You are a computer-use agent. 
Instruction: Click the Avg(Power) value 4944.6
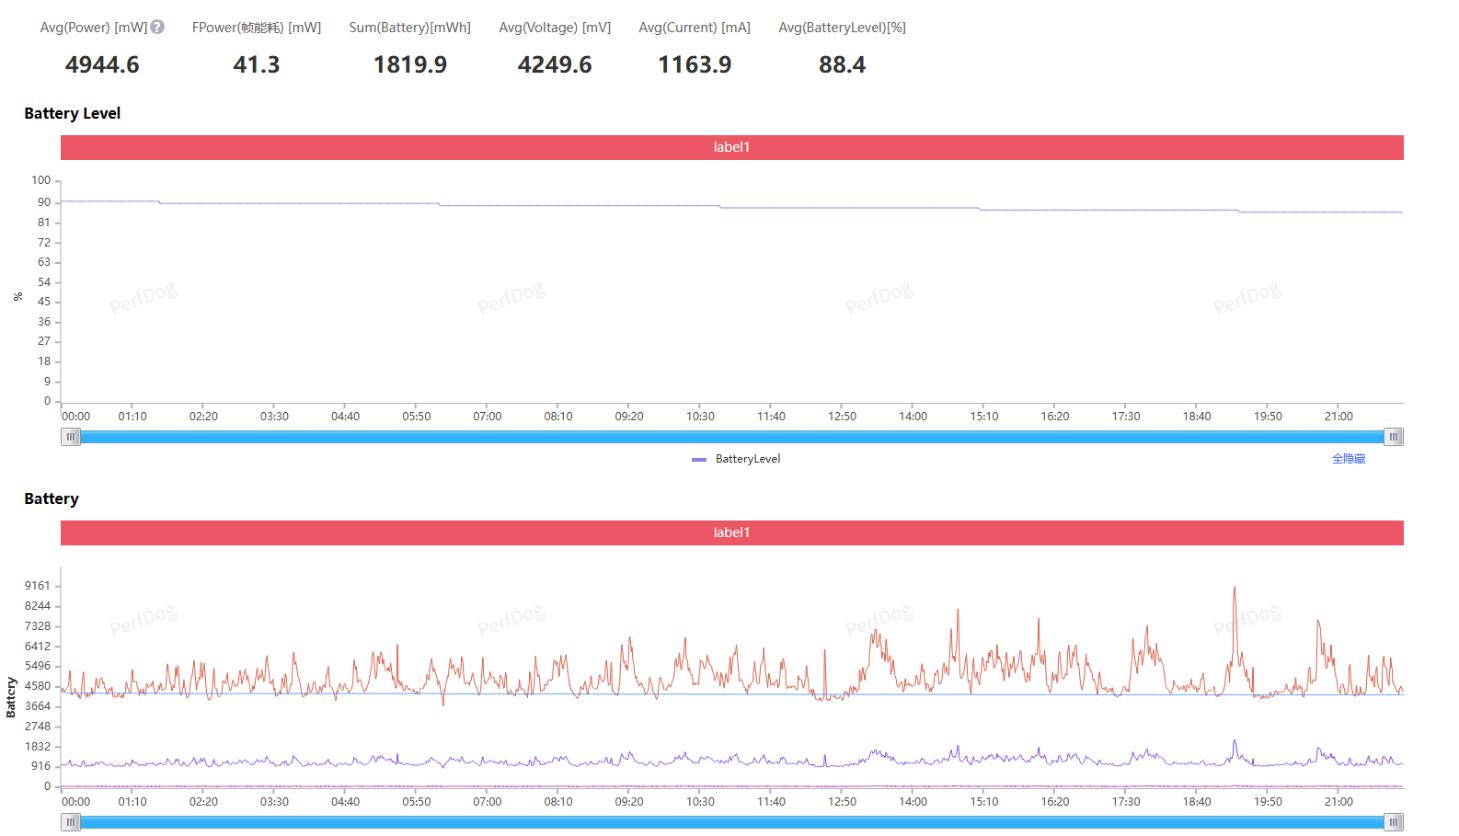click(x=102, y=65)
